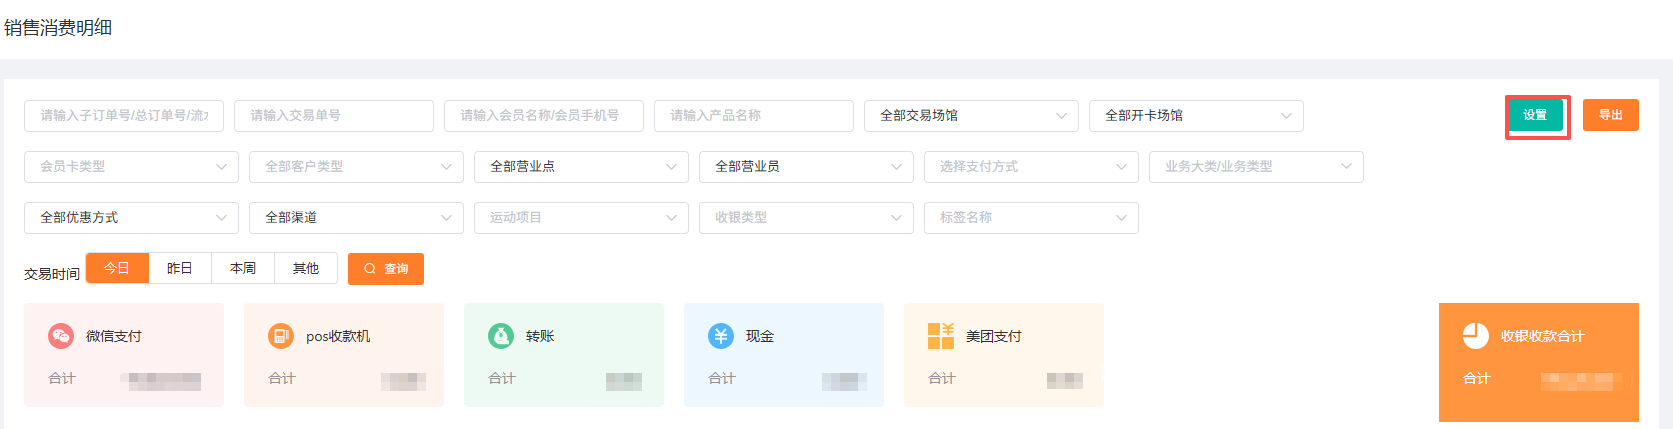Select the 今日 time filter
The image size is (1673, 429).
117,268
